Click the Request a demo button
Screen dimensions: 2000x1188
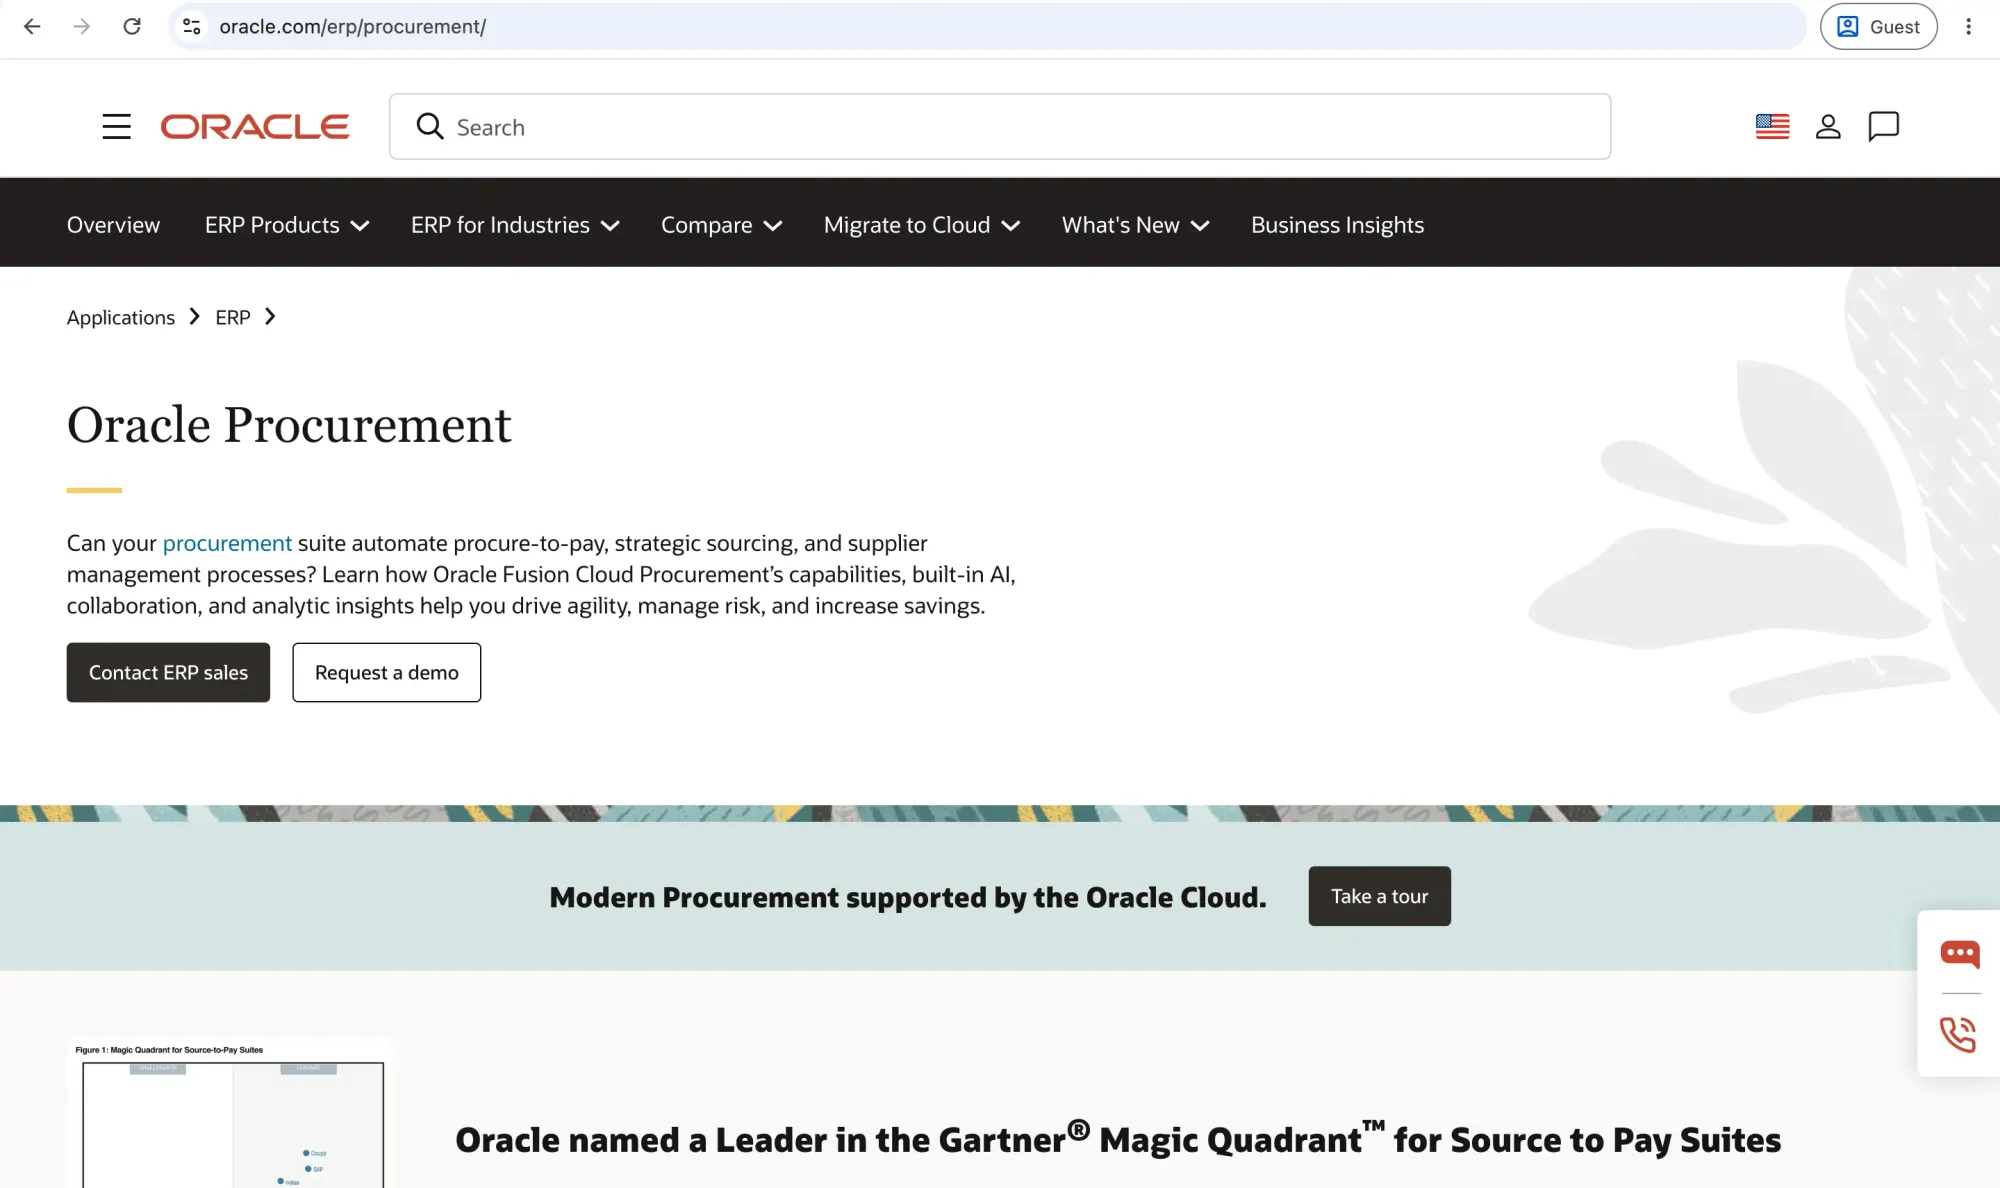tap(387, 672)
